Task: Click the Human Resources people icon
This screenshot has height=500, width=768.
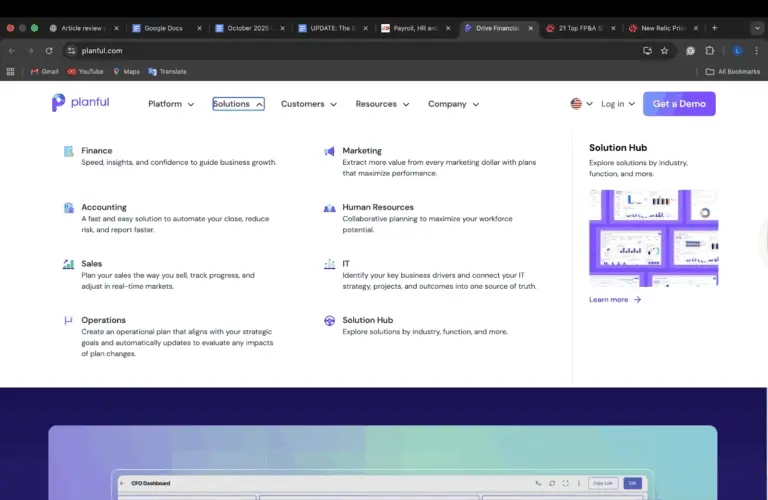Action: 329,208
